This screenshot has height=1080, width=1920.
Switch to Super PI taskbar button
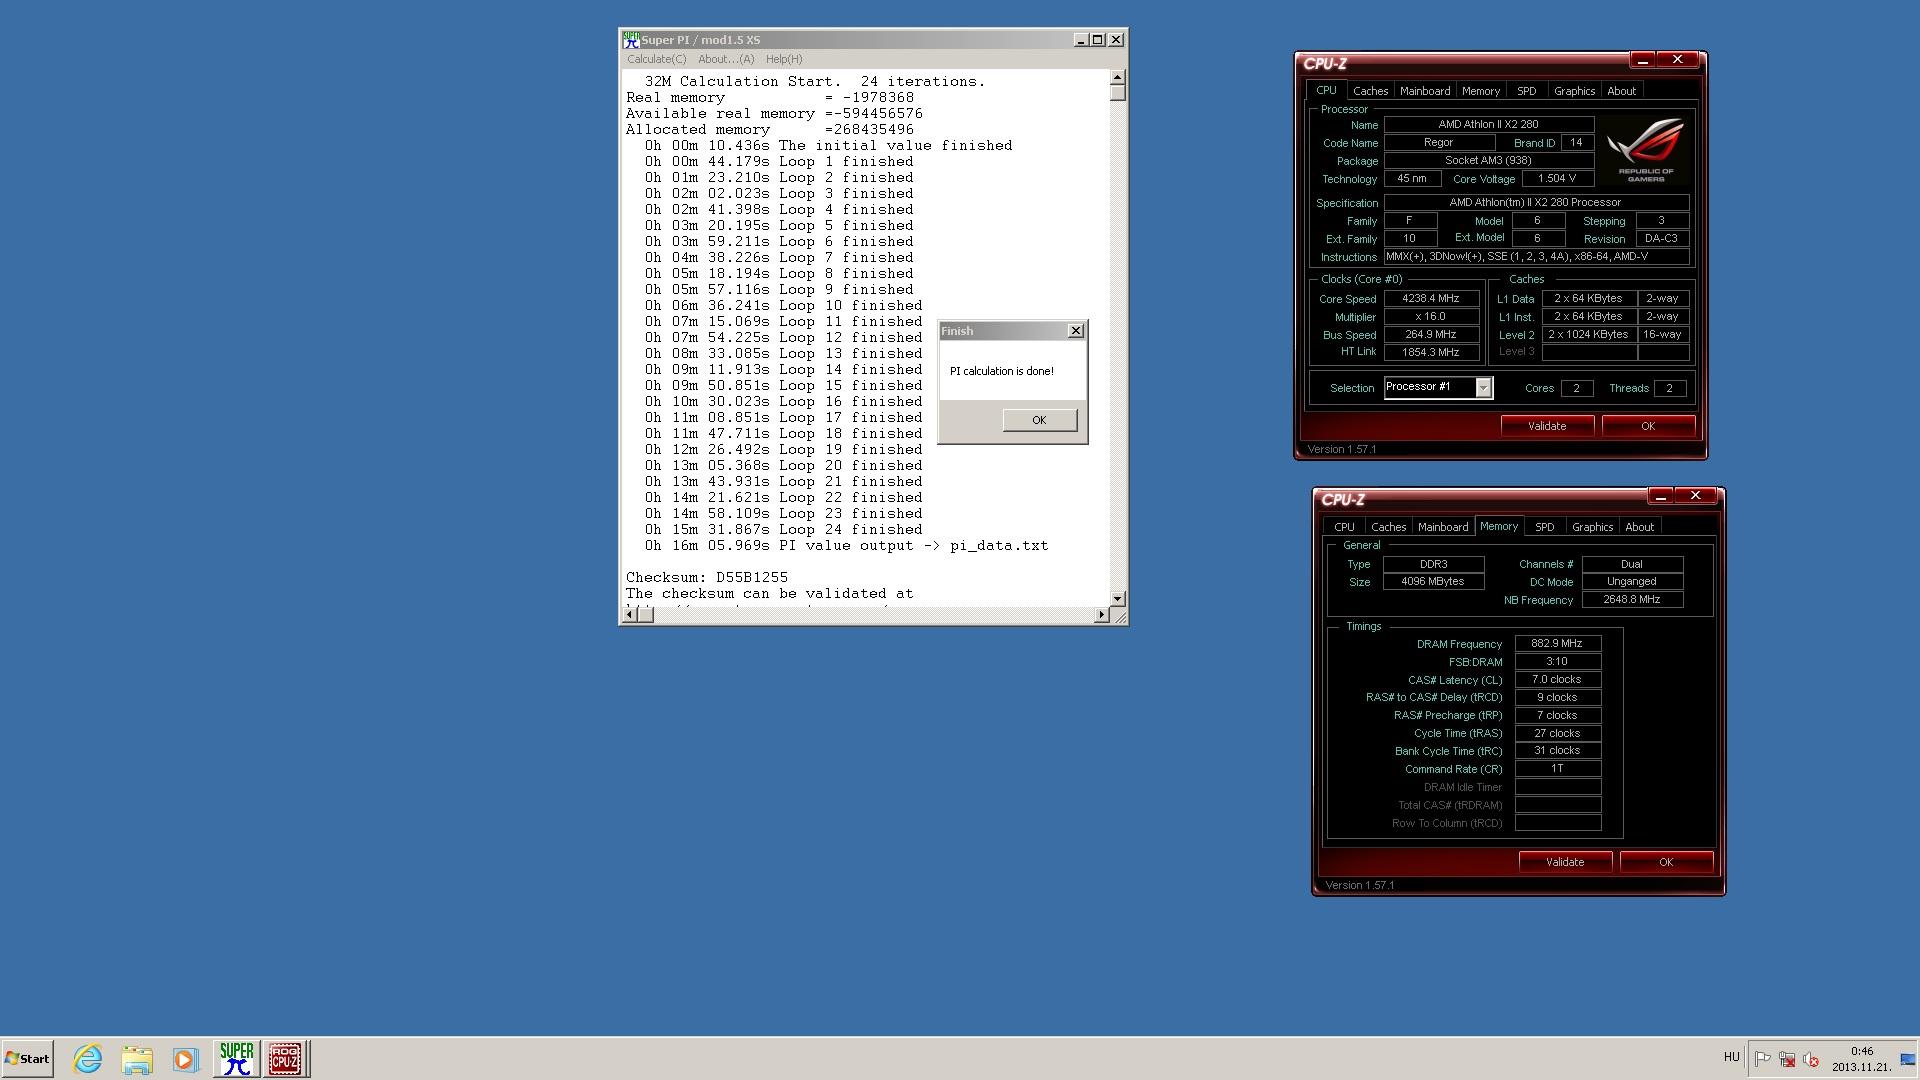pos(236,1058)
